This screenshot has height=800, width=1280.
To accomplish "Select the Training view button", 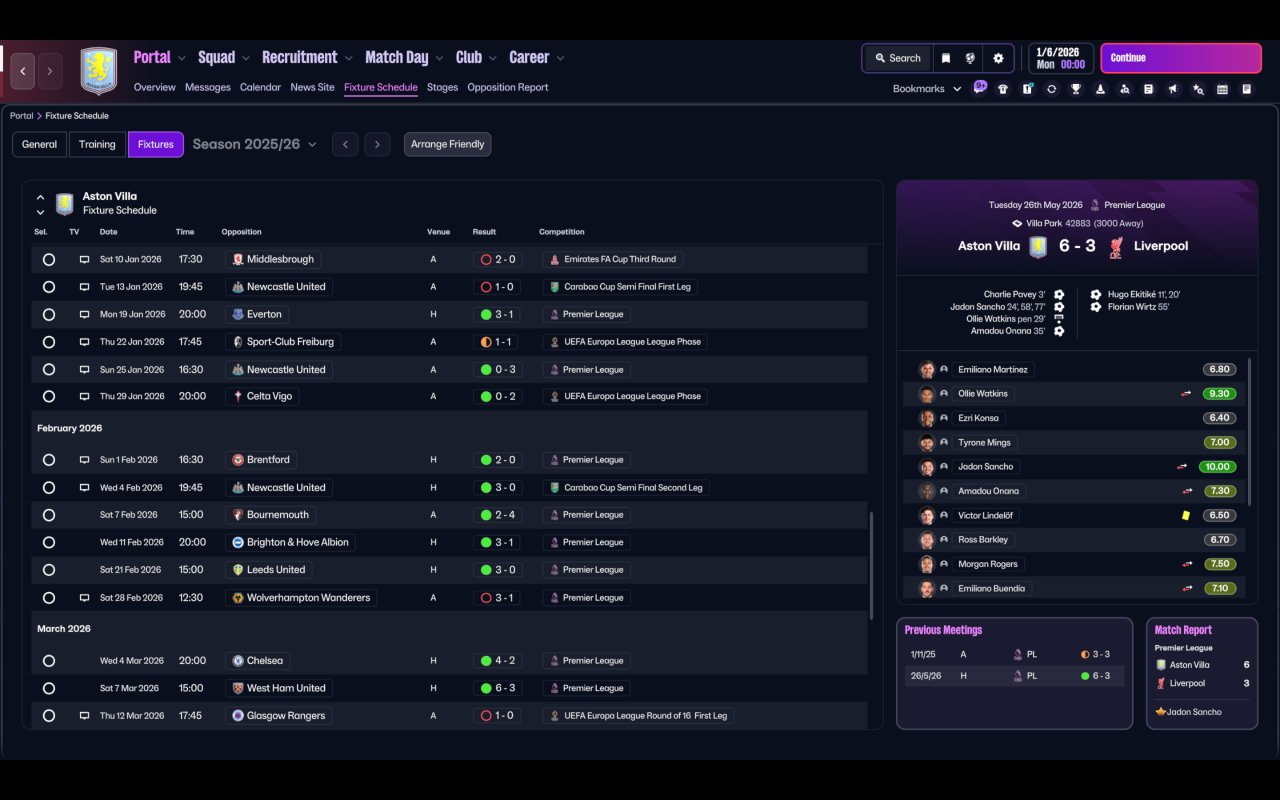I will point(97,144).
